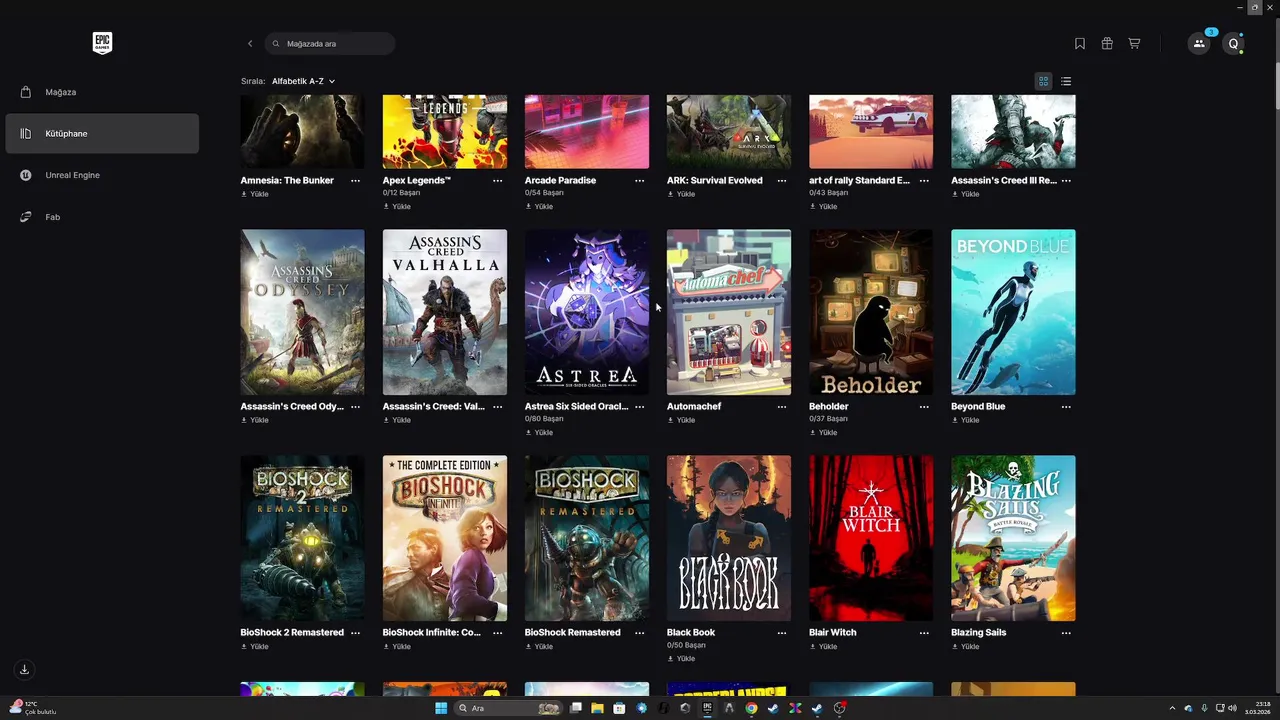This screenshot has height=720, width=1280.
Task: Open options menu for Arcade Paradise
Action: click(x=639, y=181)
